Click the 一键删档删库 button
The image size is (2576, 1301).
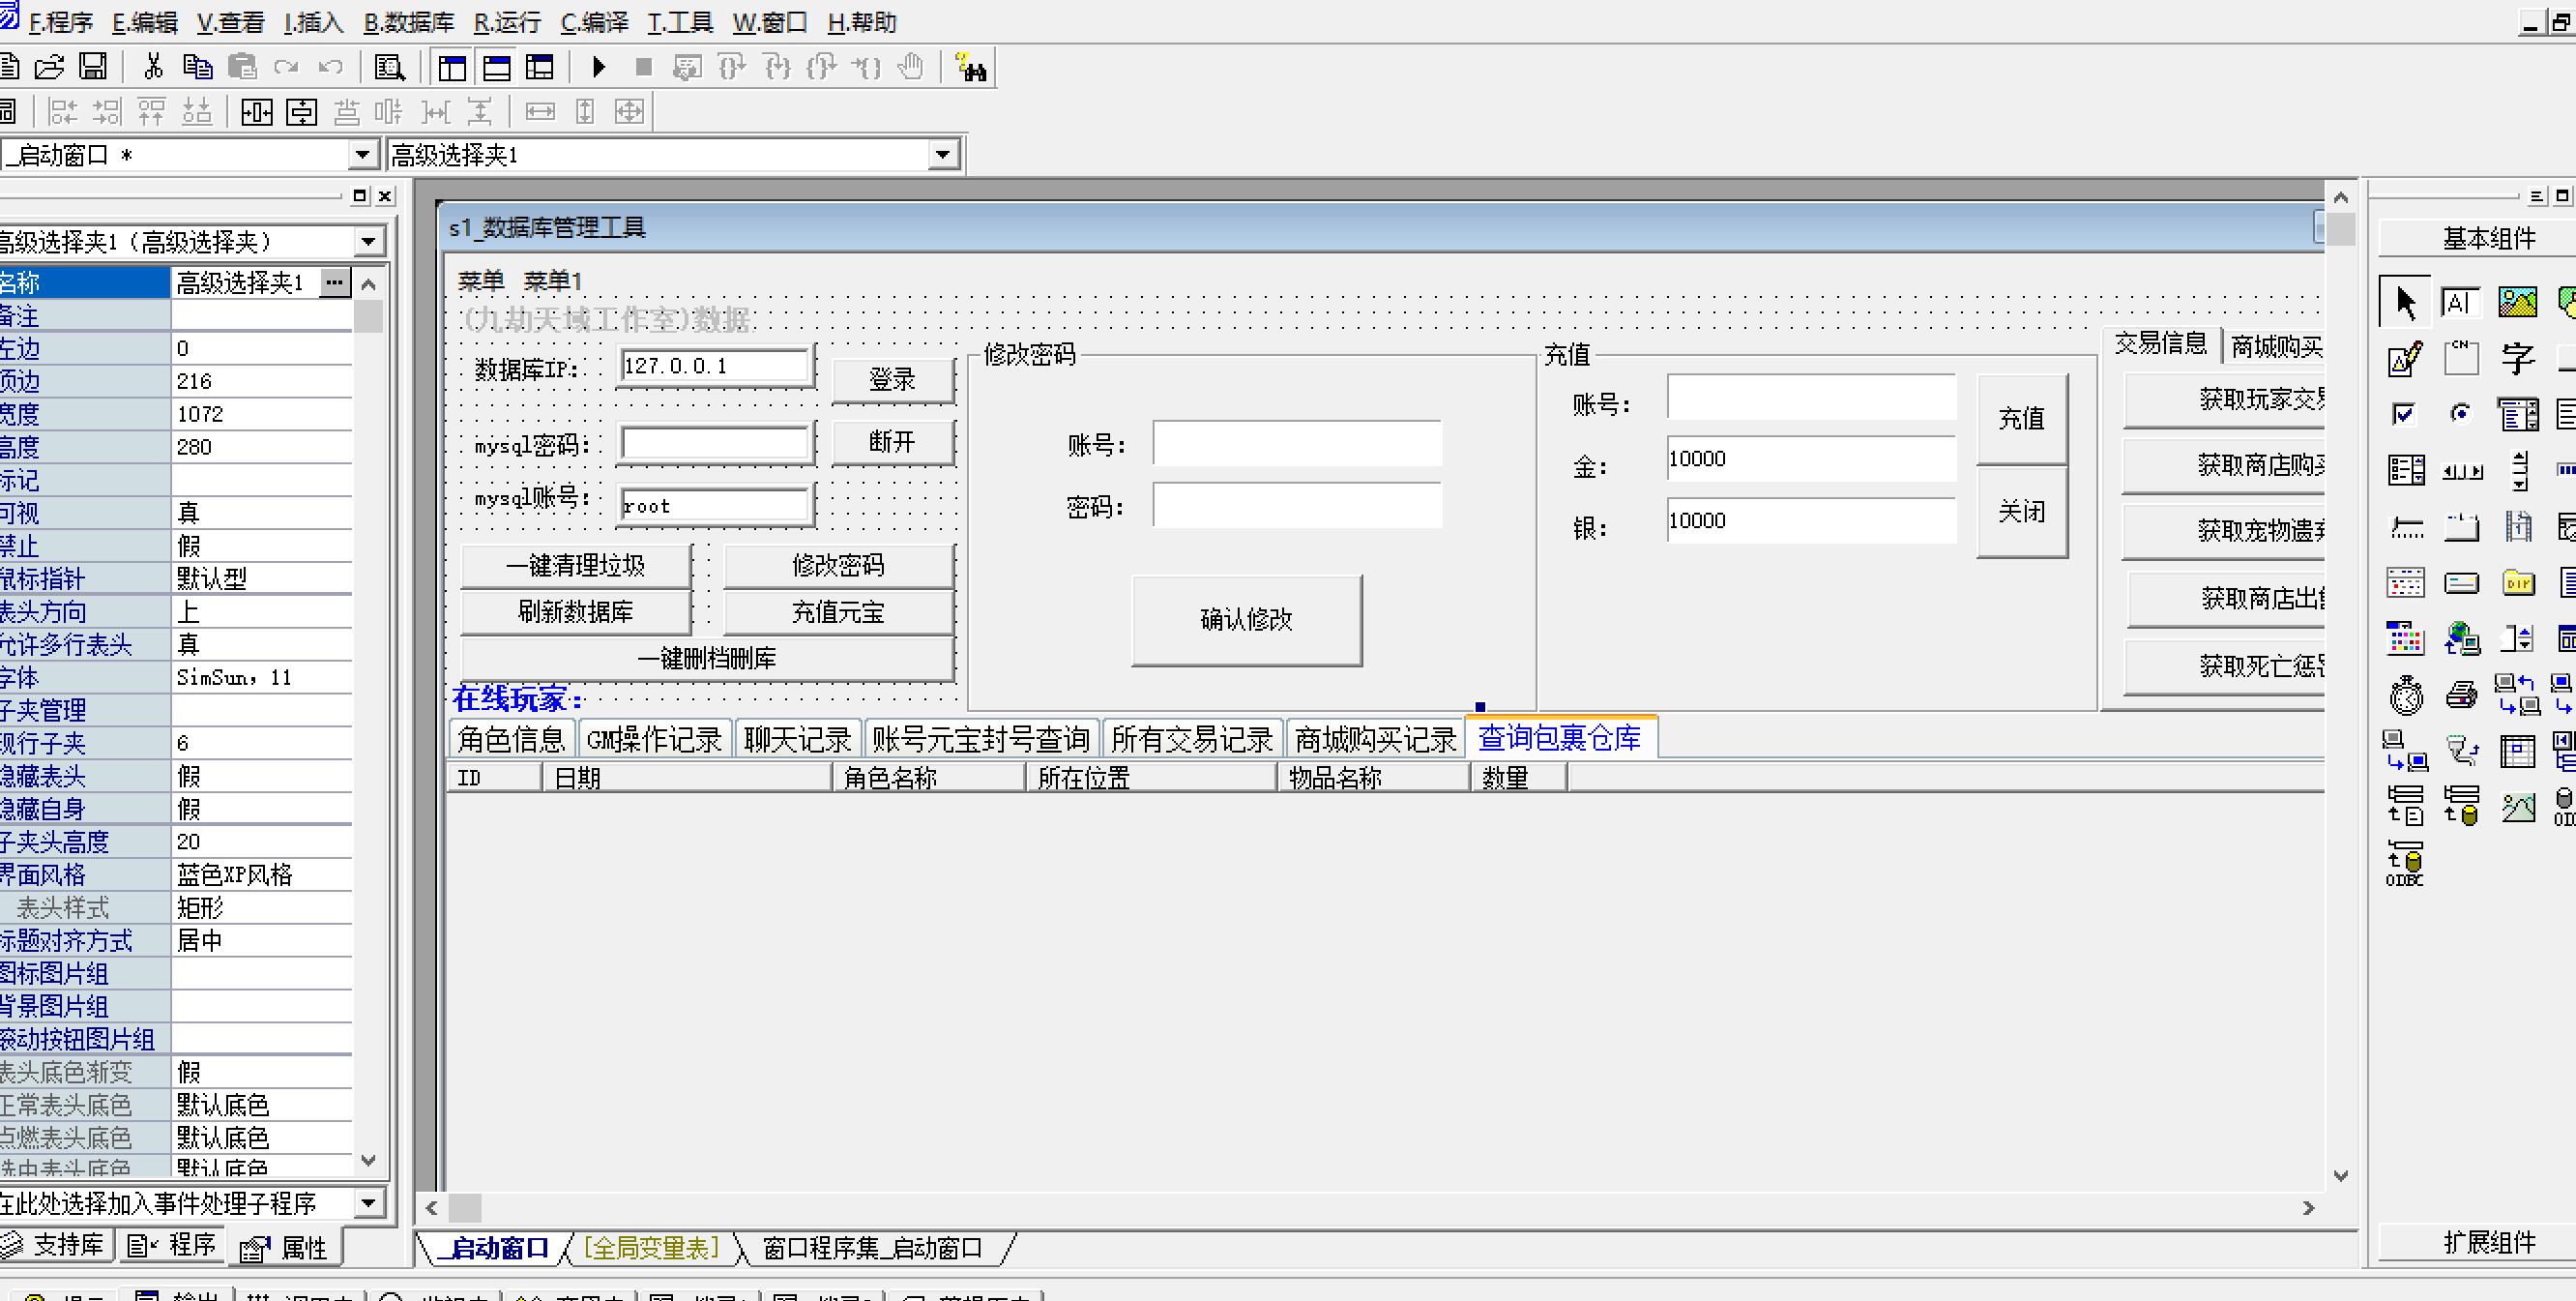tap(707, 659)
